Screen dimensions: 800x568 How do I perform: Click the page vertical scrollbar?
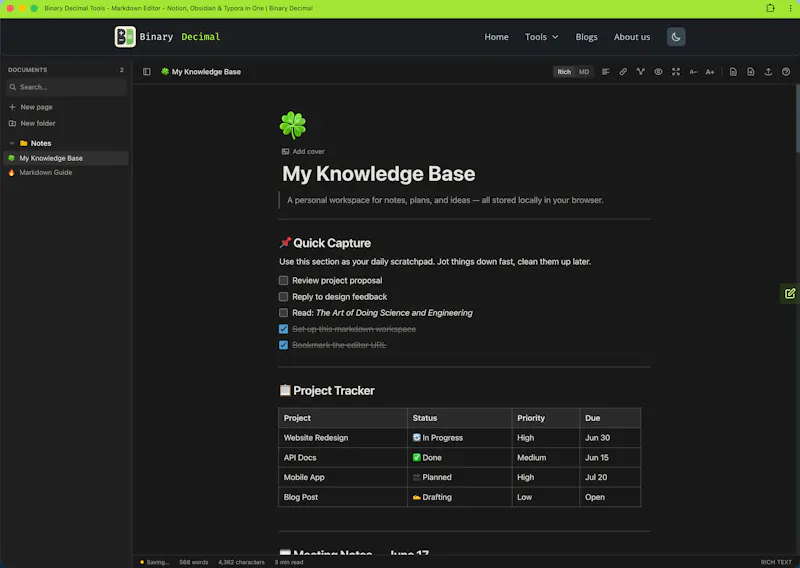click(x=797, y=118)
